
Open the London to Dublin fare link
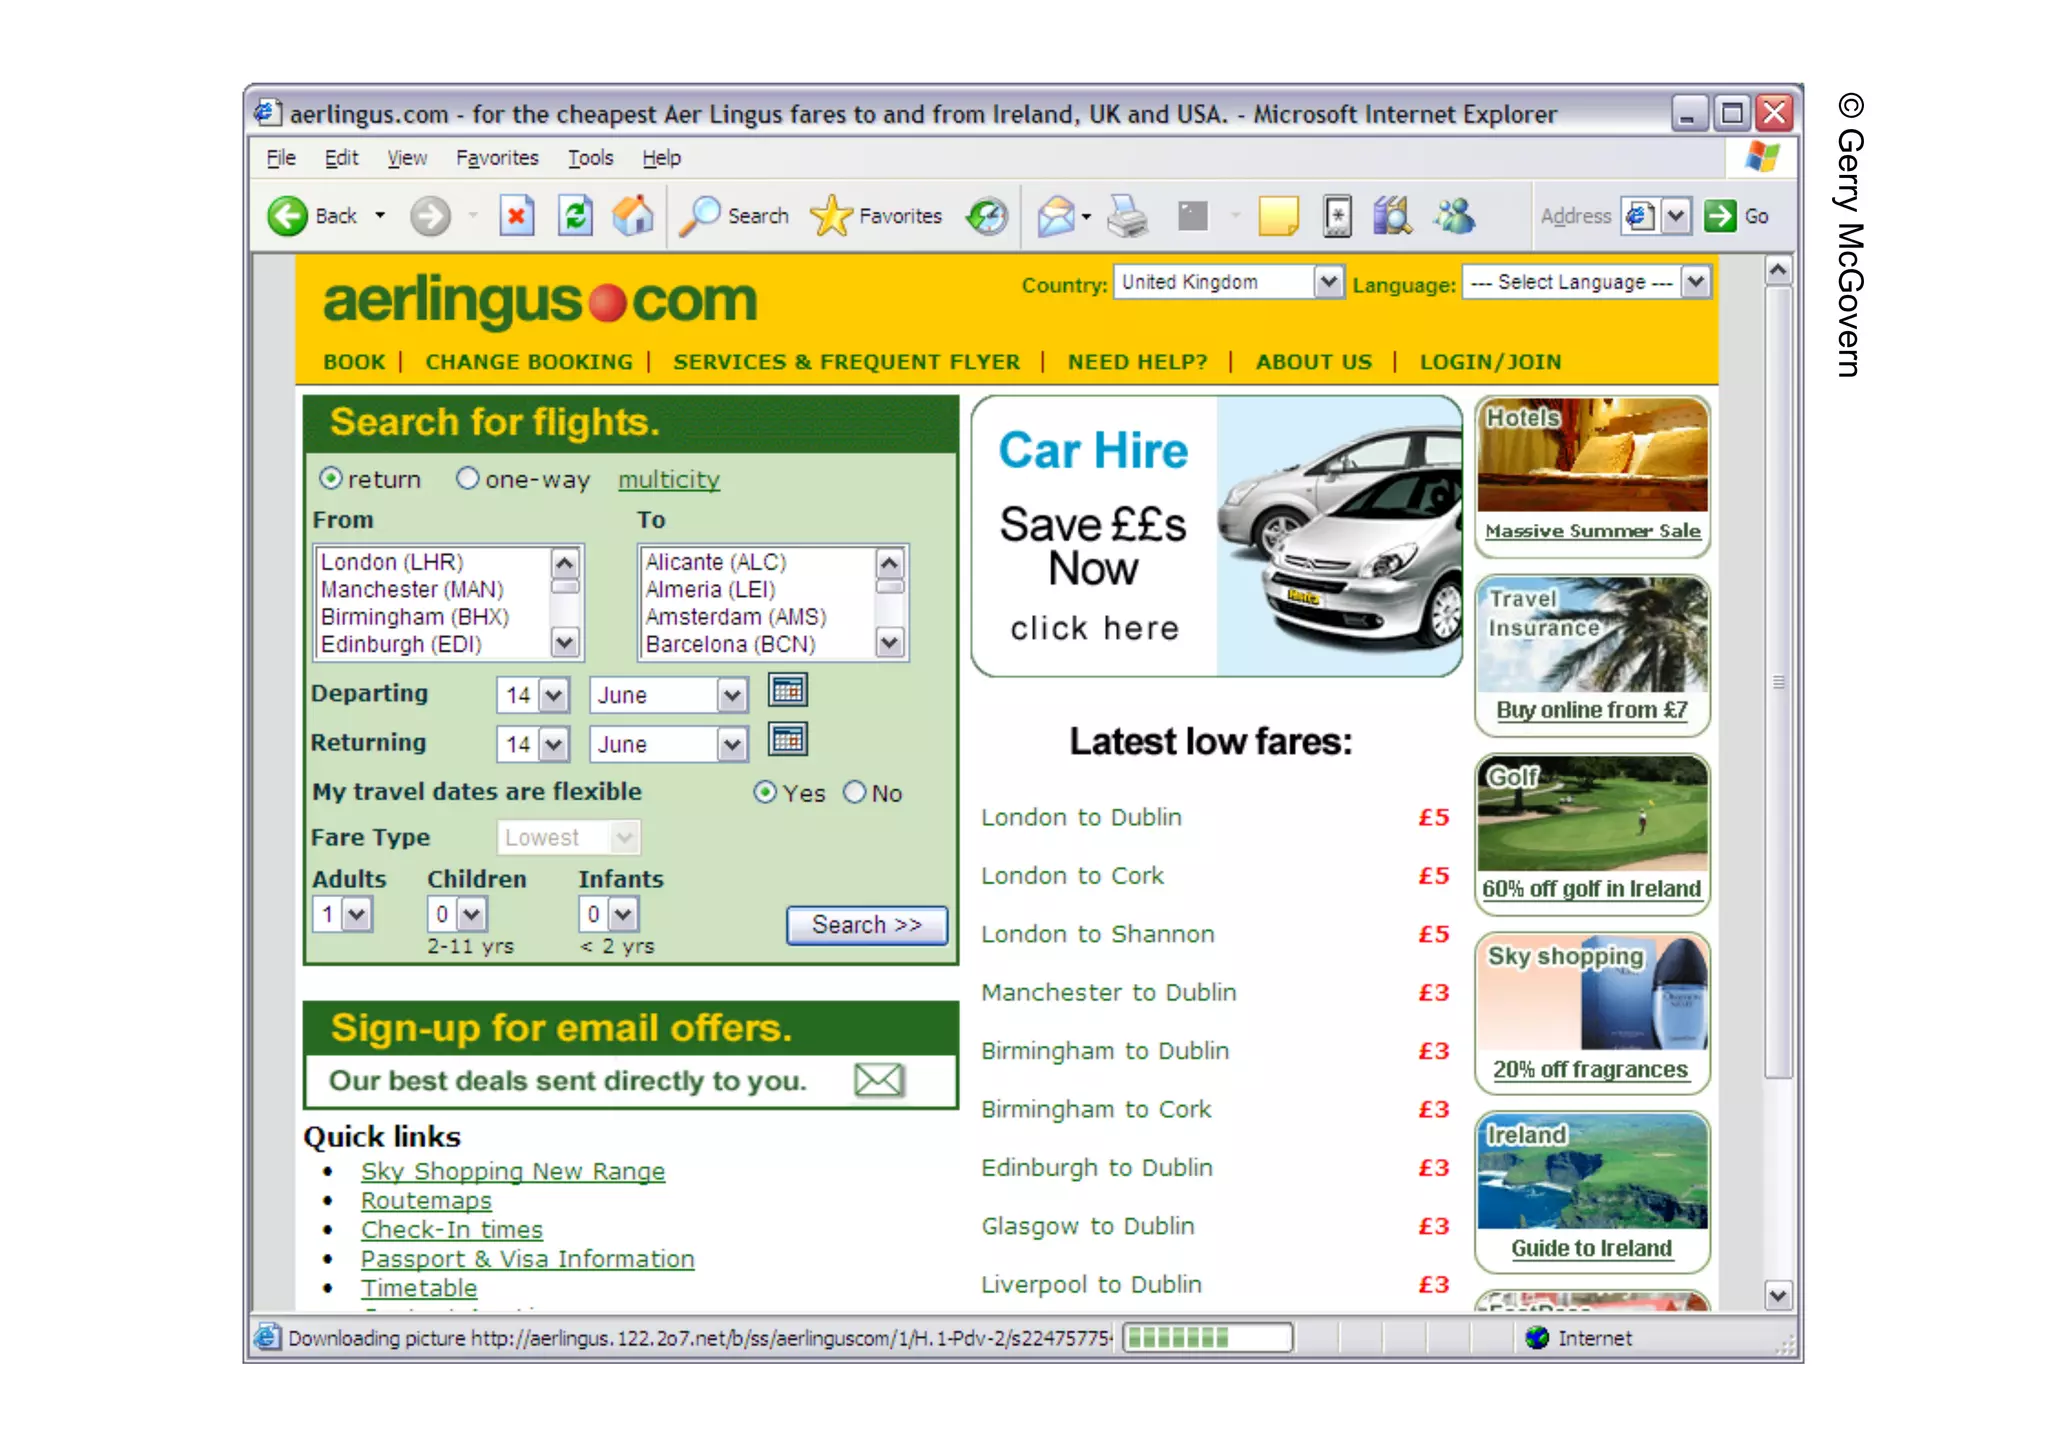click(x=1081, y=817)
